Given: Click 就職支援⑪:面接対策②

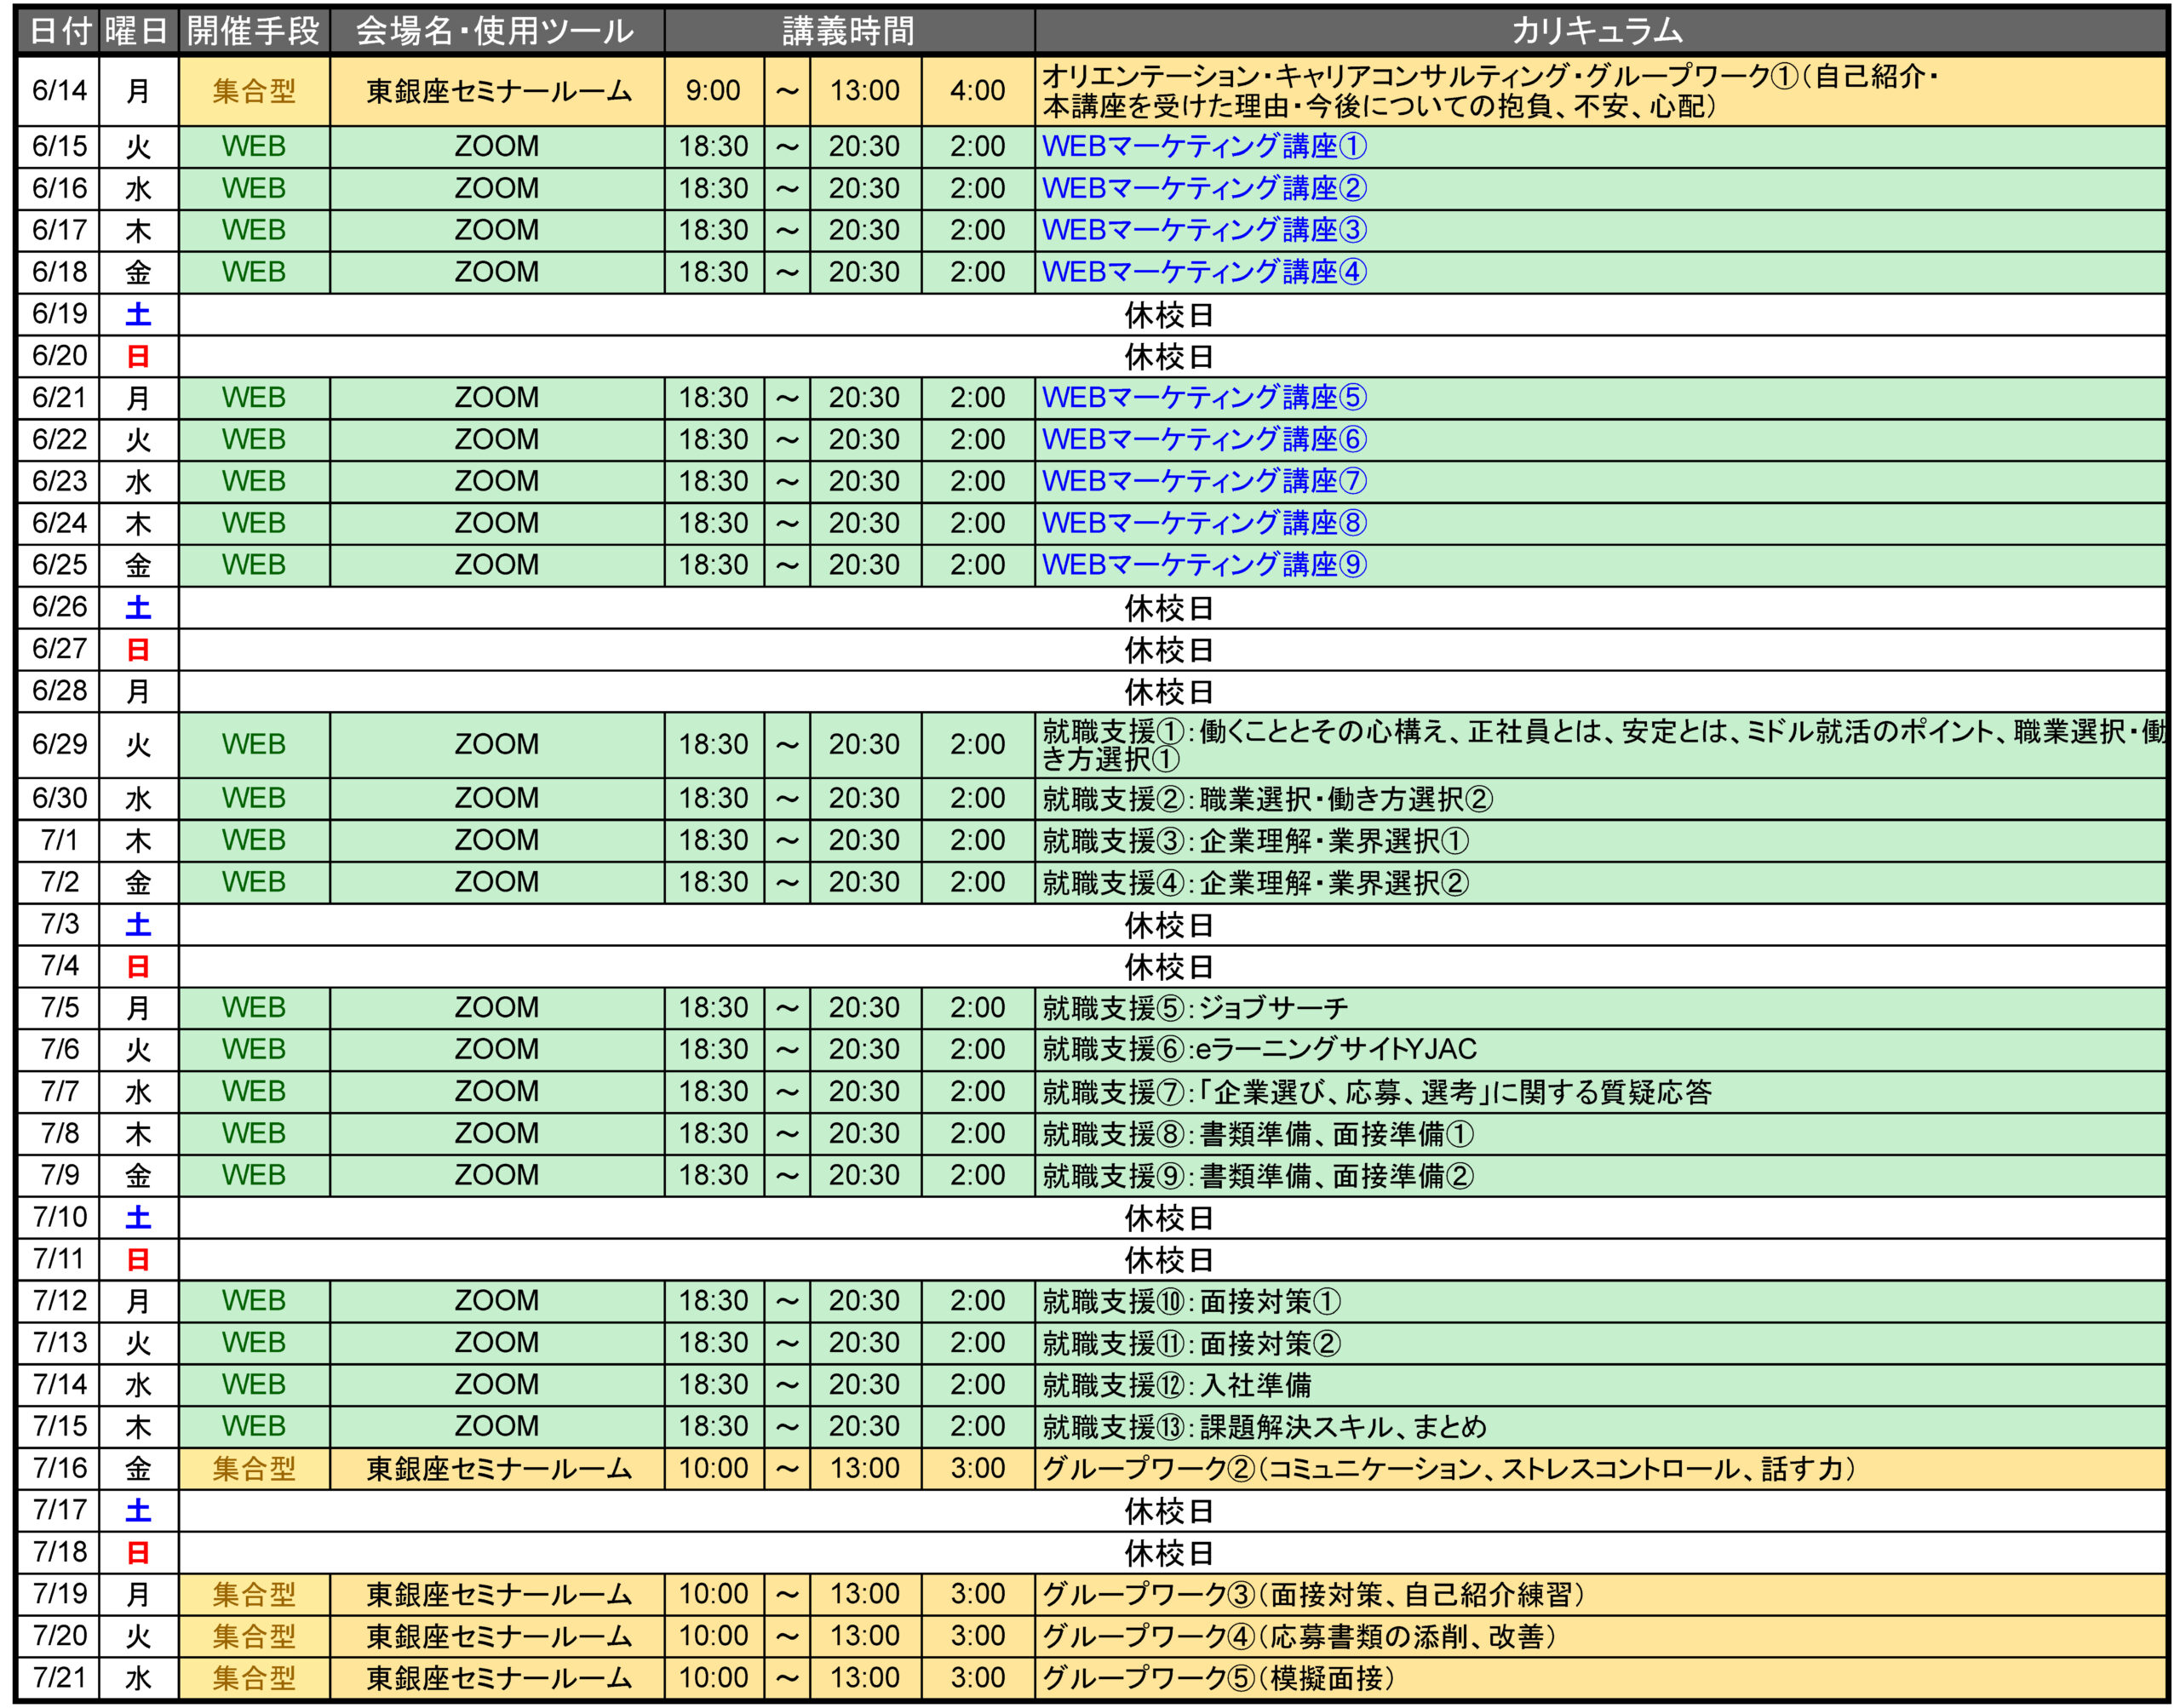Looking at the screenshot, I should pos(1192,1343).
